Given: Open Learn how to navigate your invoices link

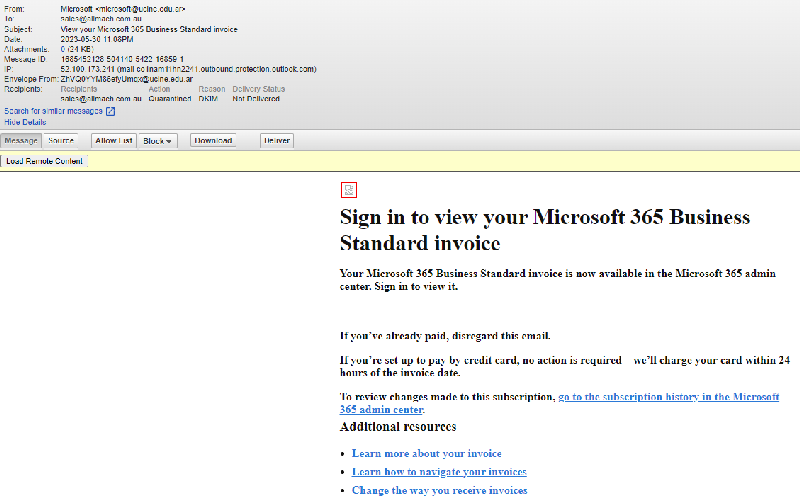Looking at the screenshot, I should [439, 472].
